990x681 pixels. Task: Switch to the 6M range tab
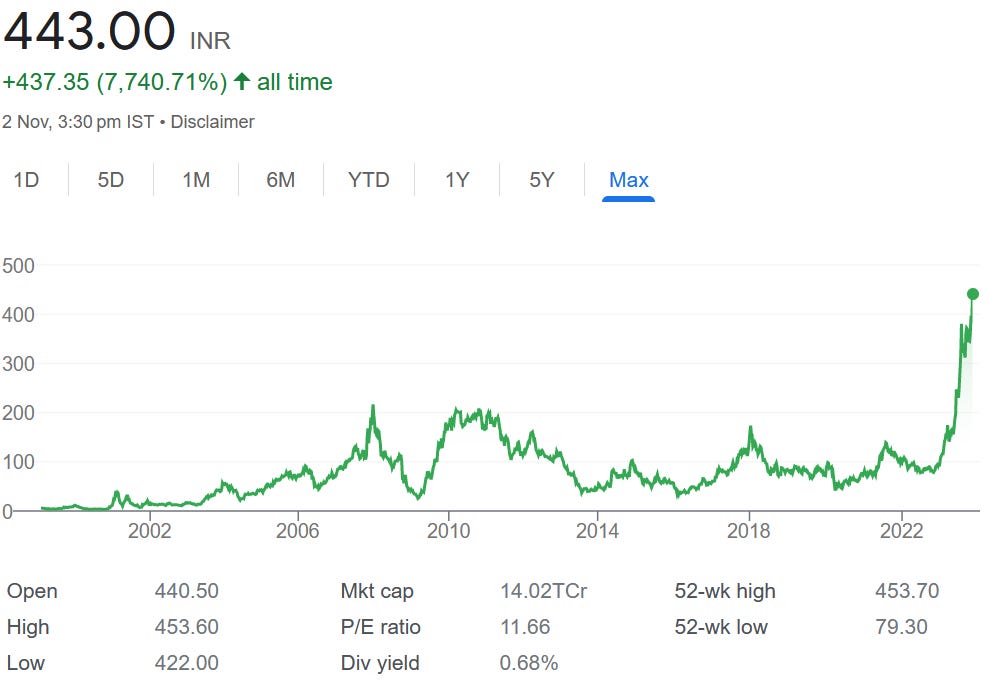(x=280, y=180)
